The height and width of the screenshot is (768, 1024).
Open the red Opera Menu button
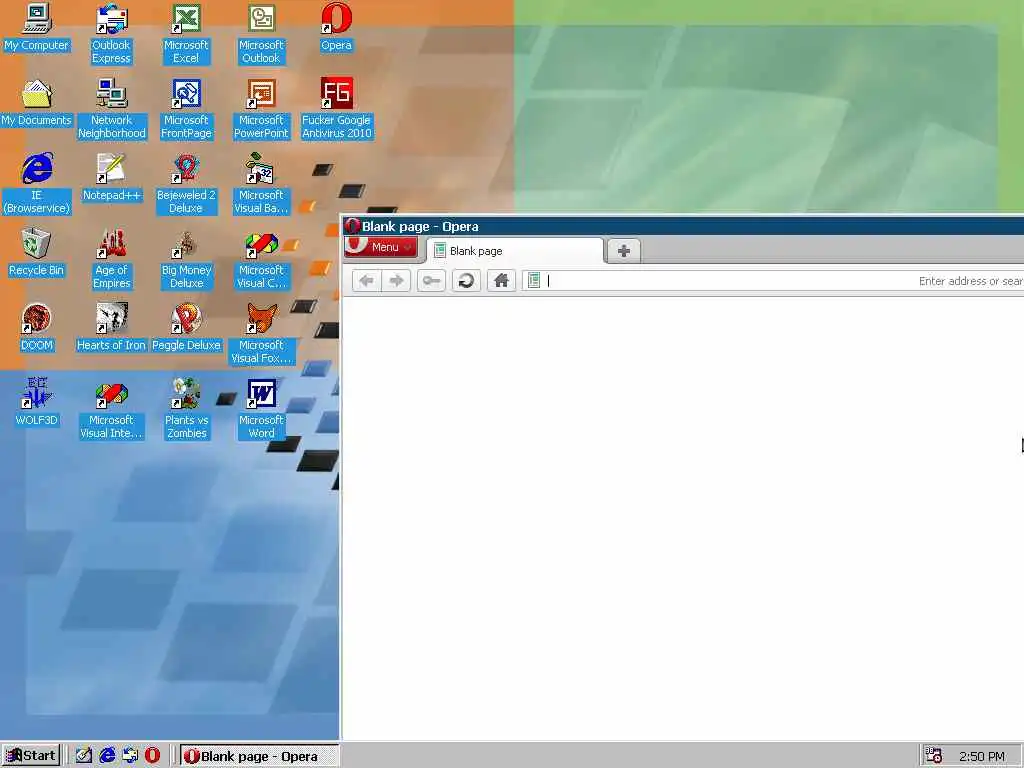tap(381, 247)
